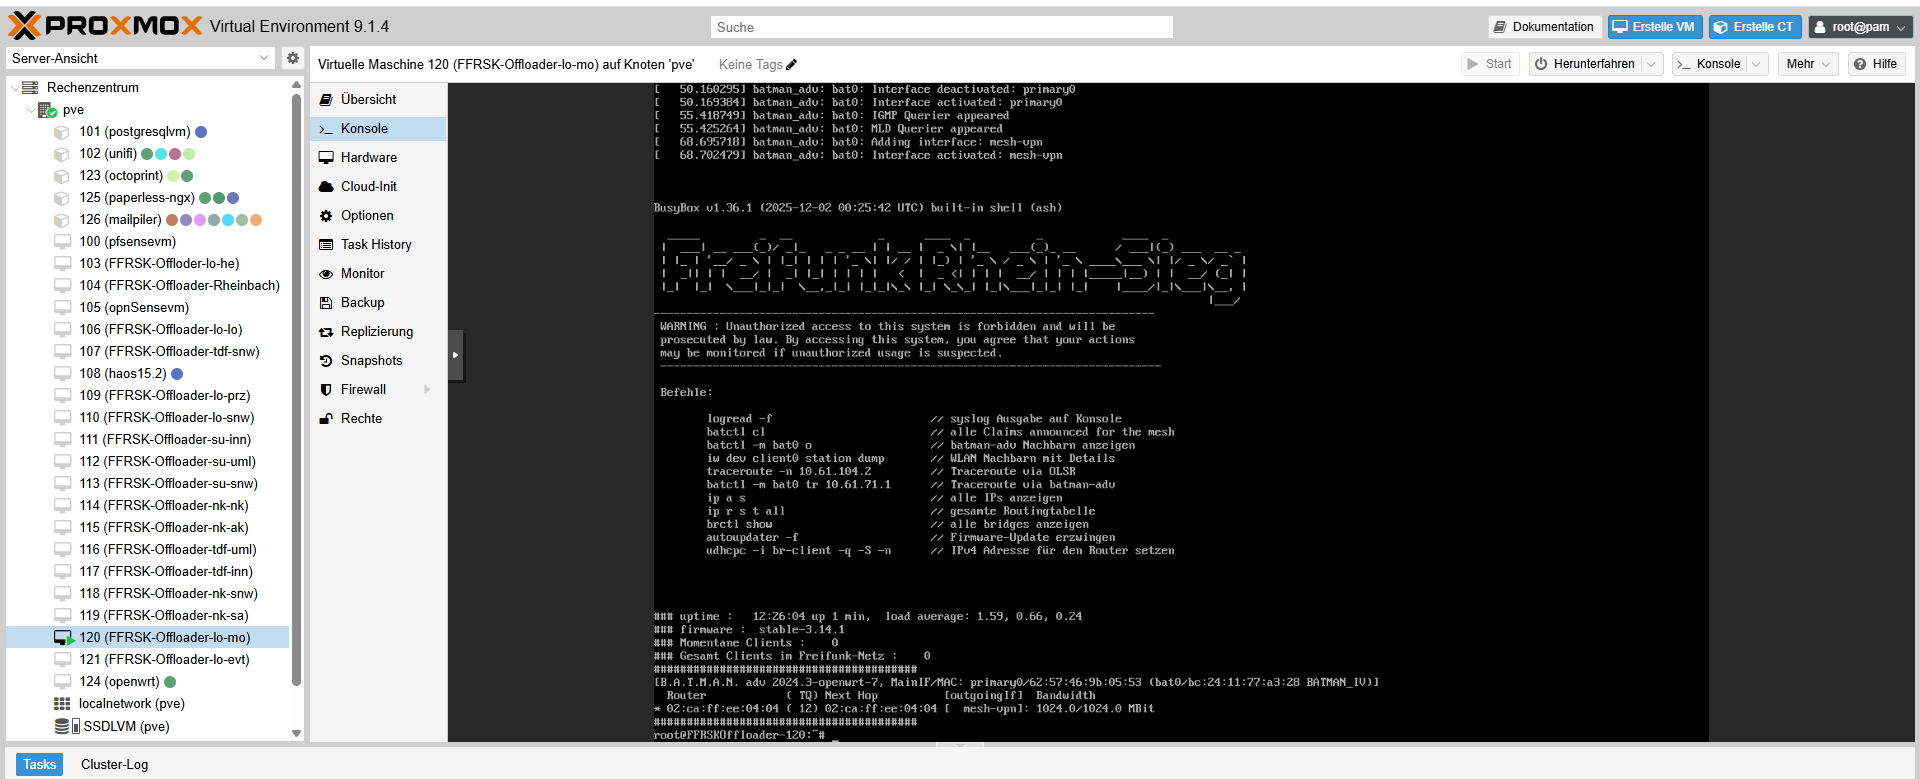The image size is (1920, 779).
Task: Click container icon for 101 postgresqlvm
Action: tap(62, 132)
